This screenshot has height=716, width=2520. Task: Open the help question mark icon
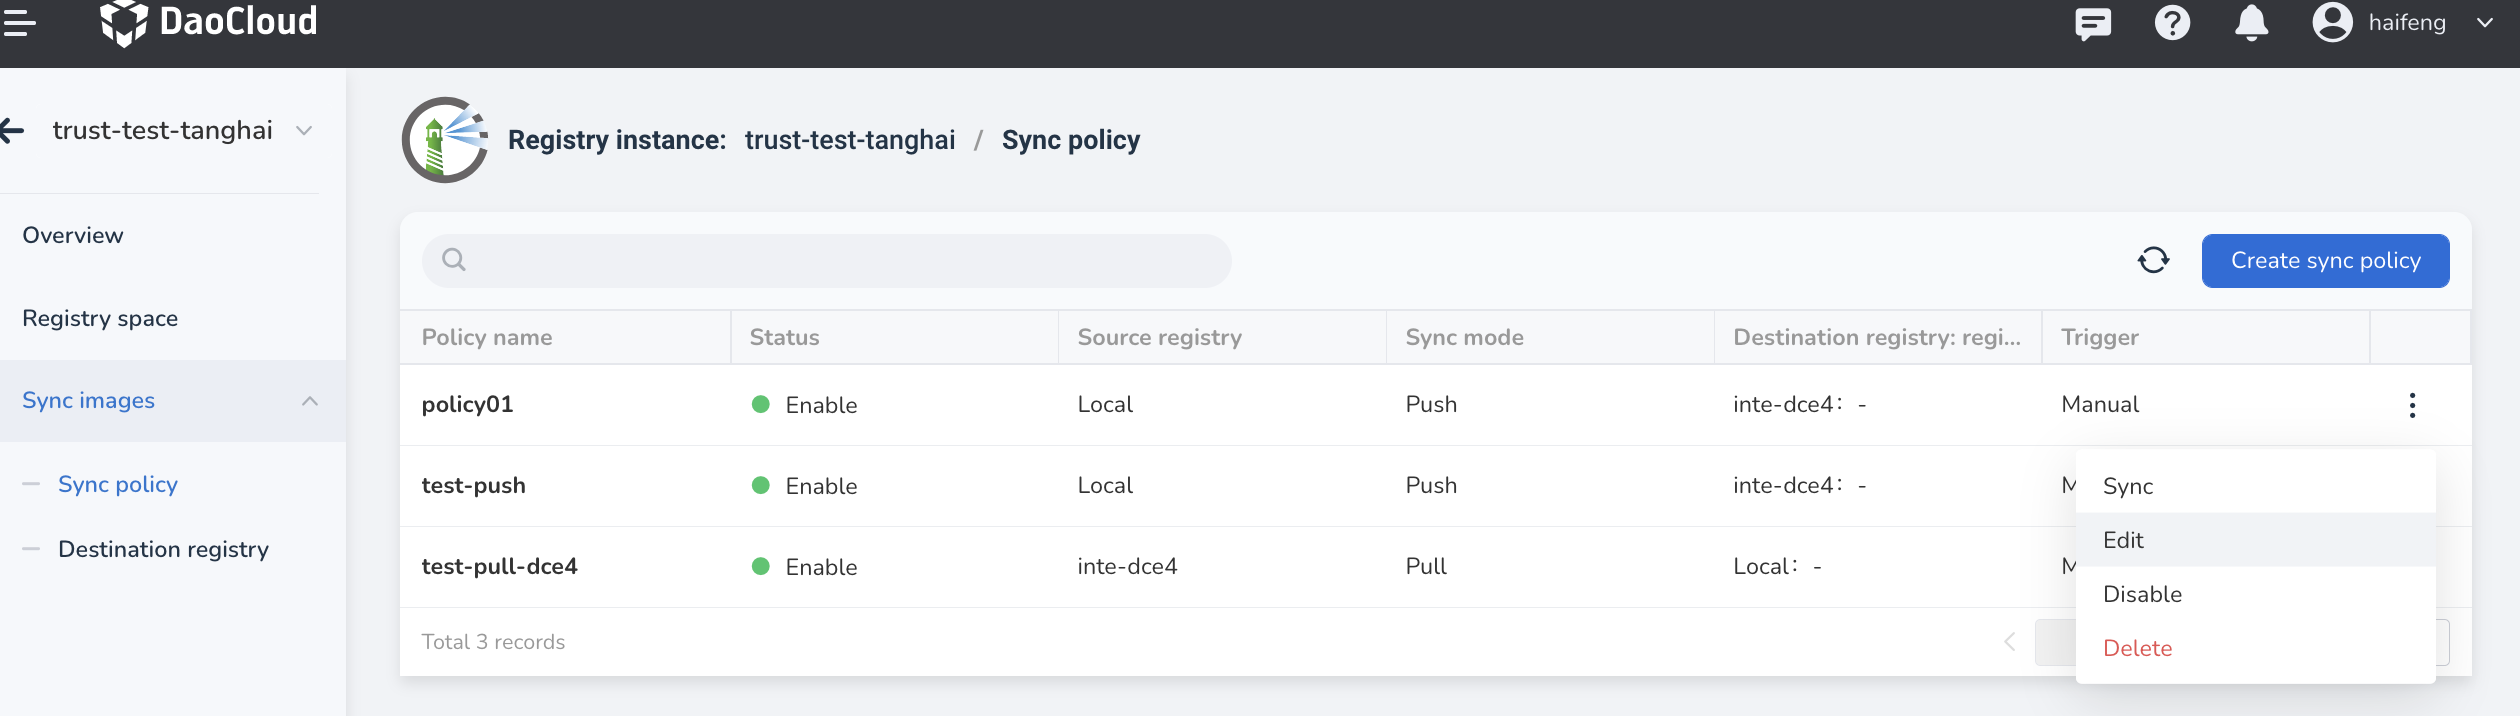[2172, 22]
